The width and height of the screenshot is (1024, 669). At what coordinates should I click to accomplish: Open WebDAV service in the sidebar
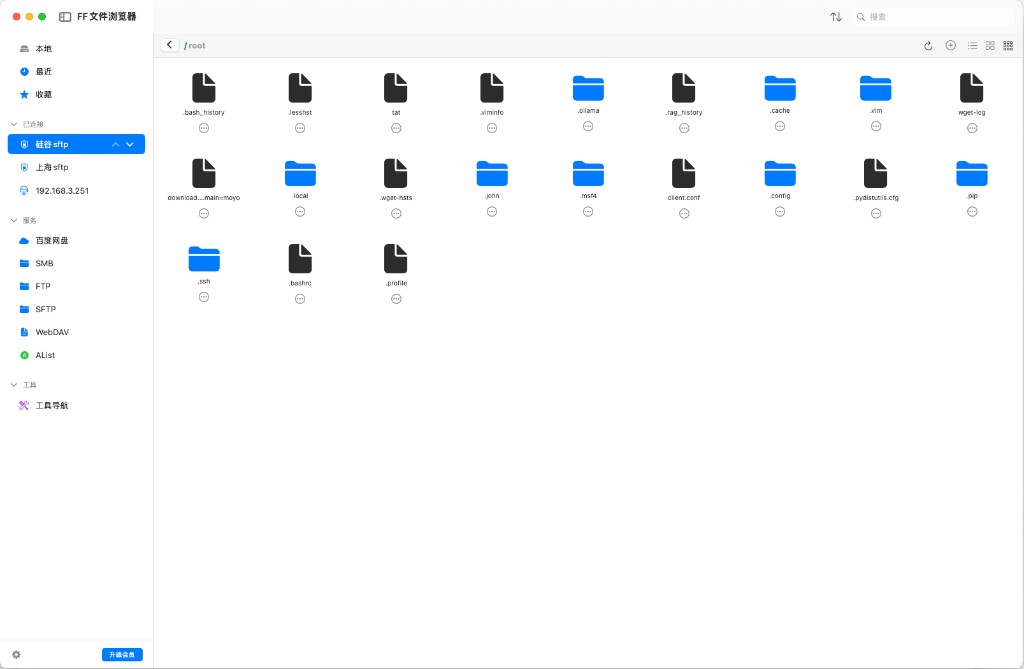tap(51, 332)
